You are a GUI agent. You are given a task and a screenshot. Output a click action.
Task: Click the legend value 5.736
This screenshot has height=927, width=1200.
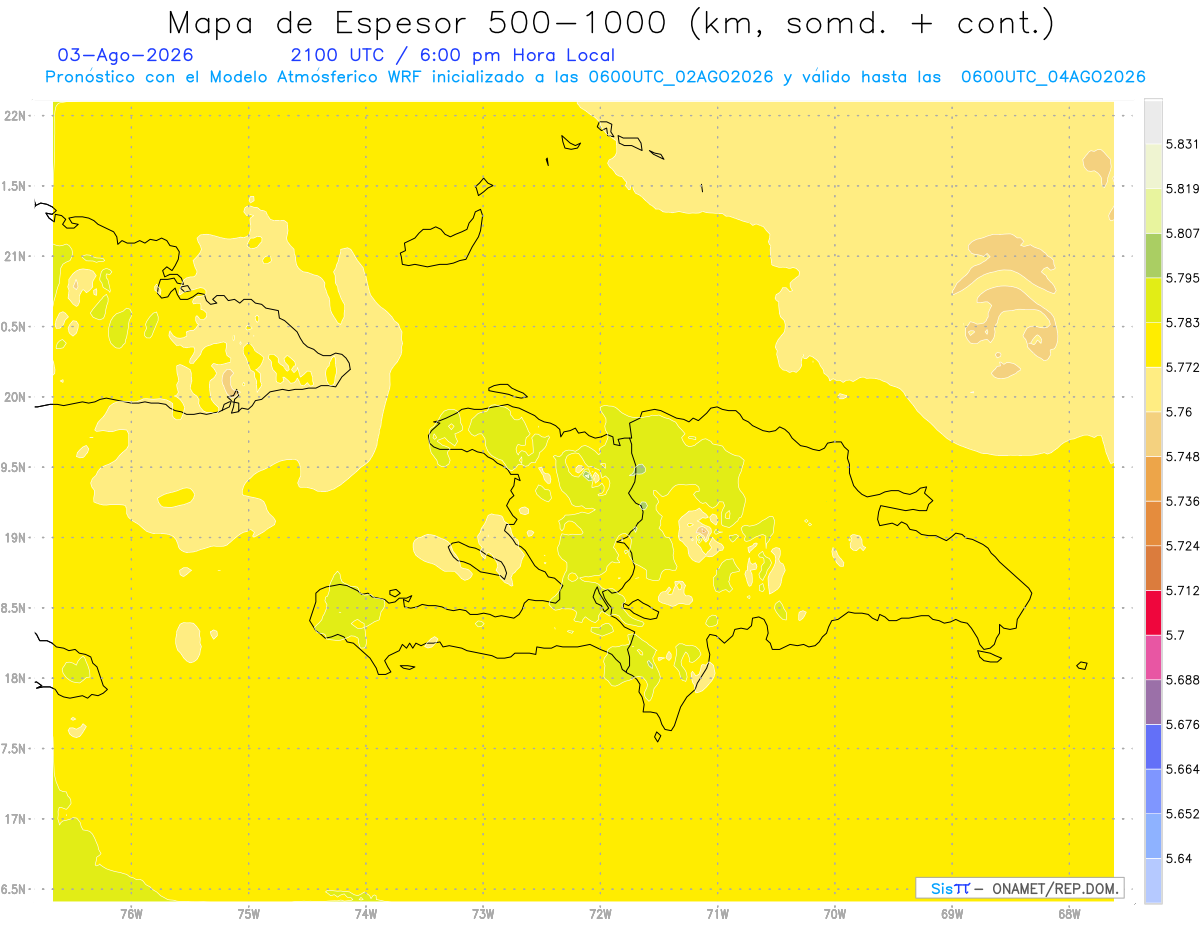pos(1183,501)
